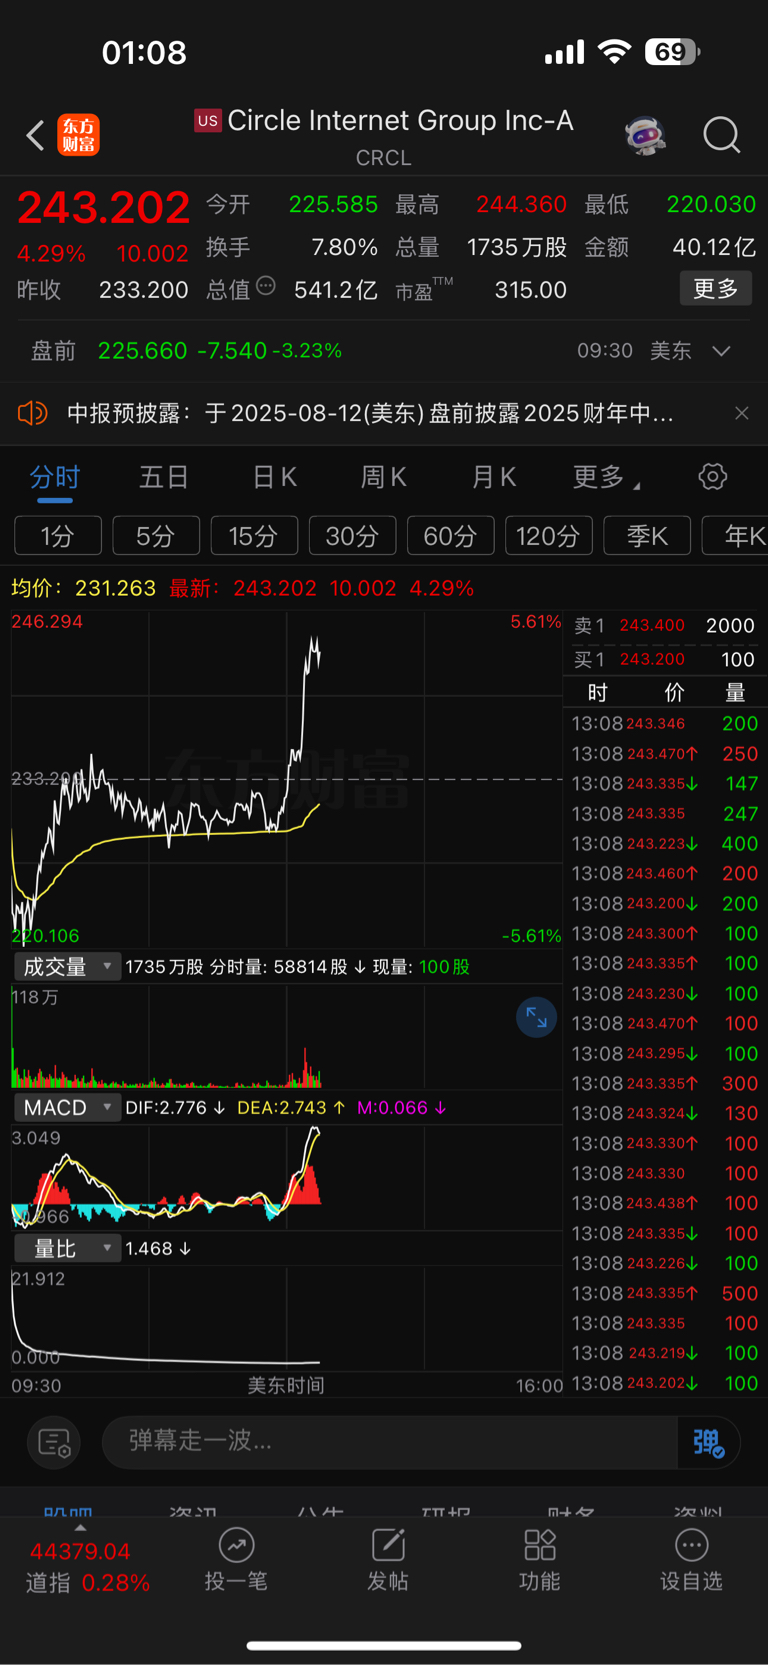Tap the danmaku list settings icon
This screenshot has height=1665, width=768.
point(54,1442)
